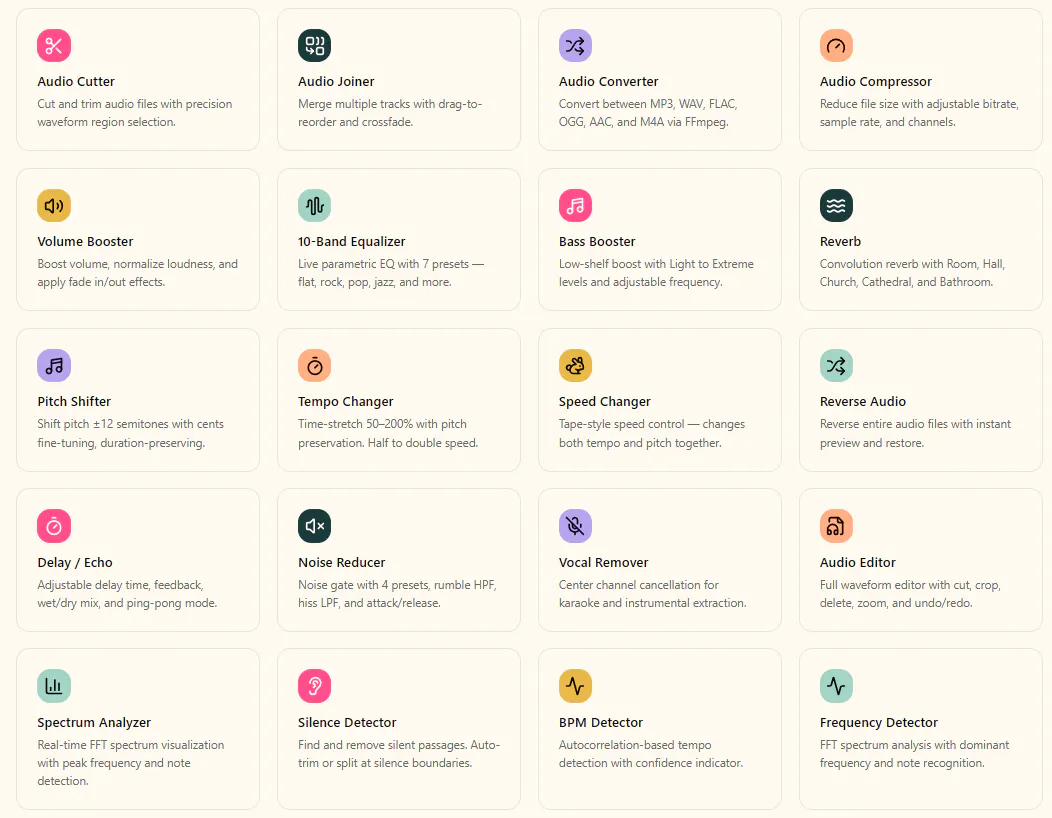1052x818 pixels.
Task: Click the bar chart Spectrum Analyzer icon
Action: 54,686
